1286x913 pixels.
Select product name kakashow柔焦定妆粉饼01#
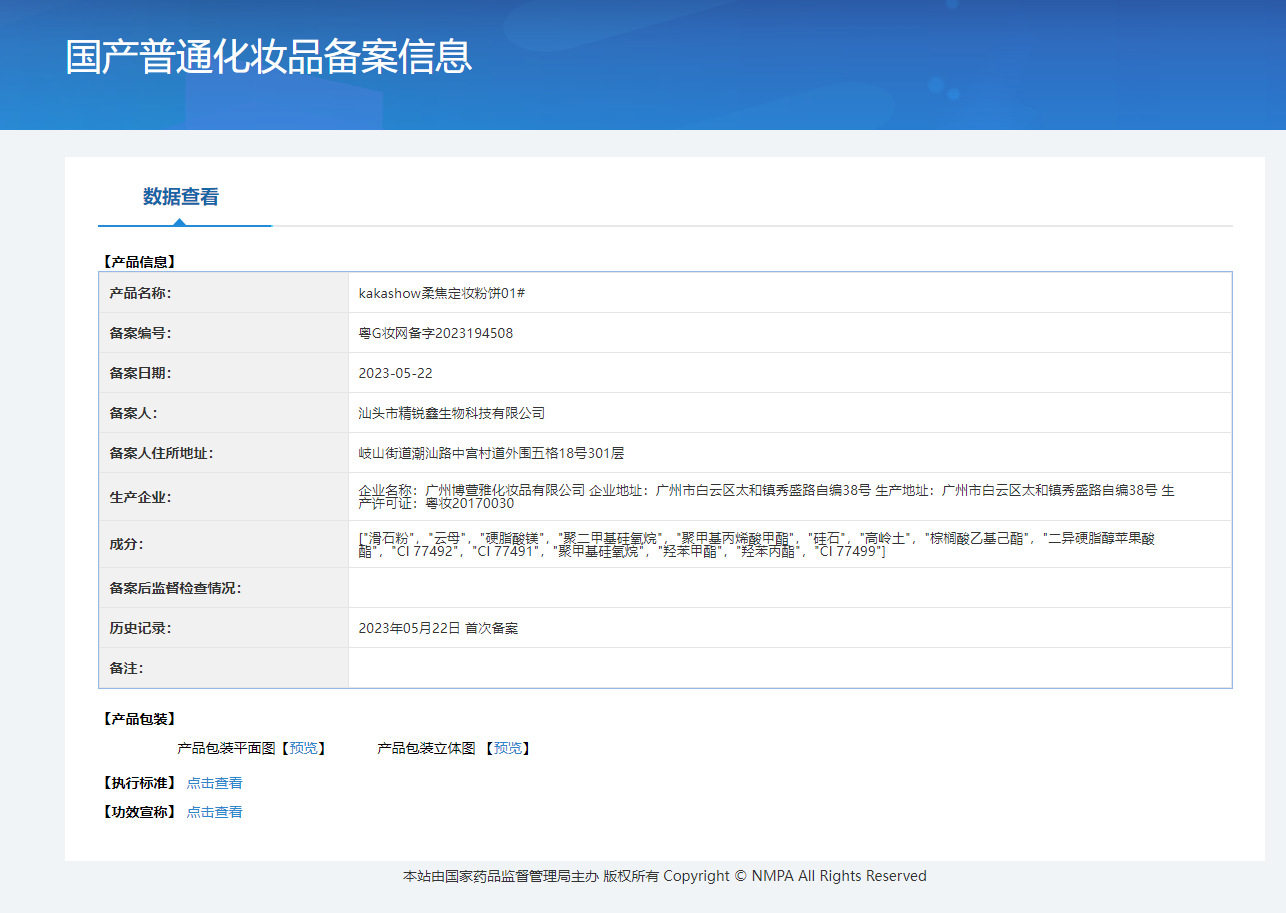(442, 293)
